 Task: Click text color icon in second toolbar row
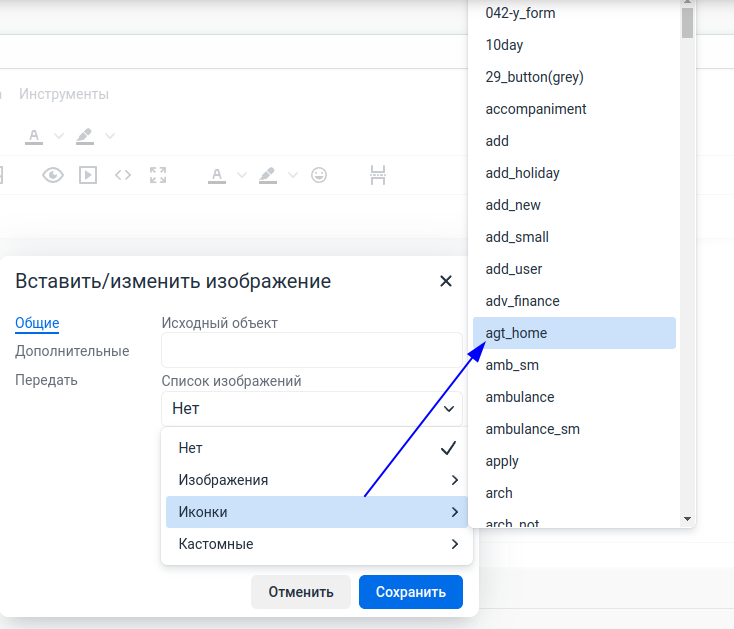[x=217, y=175]
